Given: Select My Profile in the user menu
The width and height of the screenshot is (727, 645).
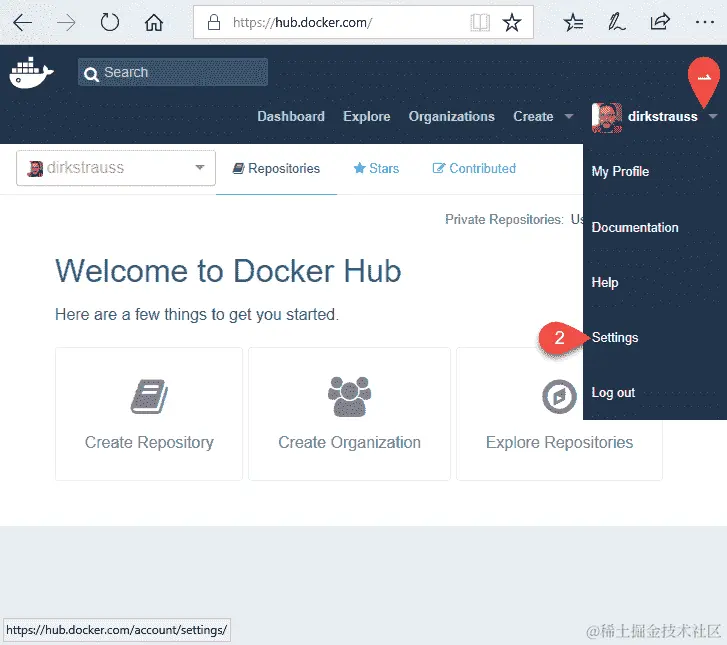Looking at the screenshot, I should [x=620, y=172].
